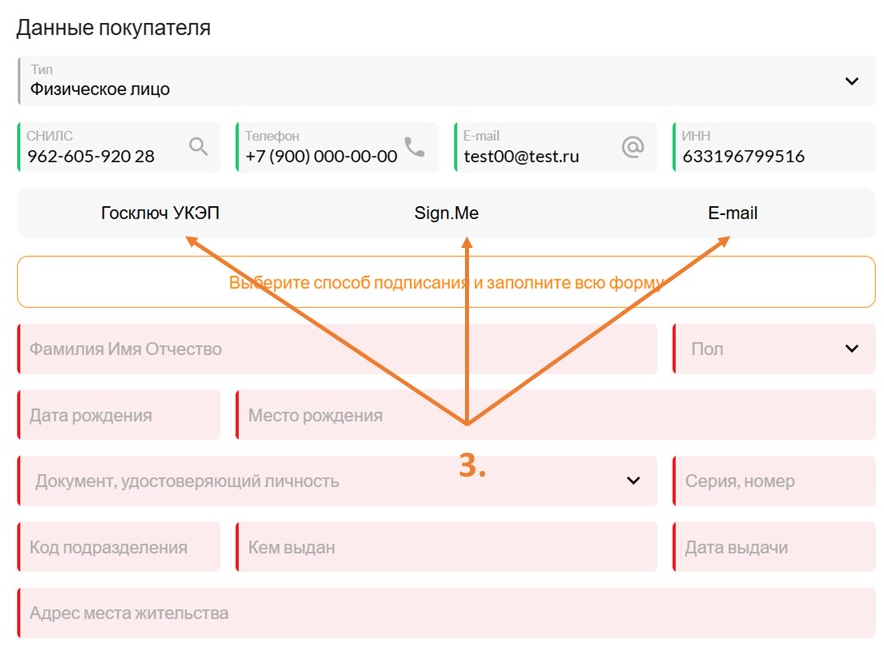This screenshot has height=649, width=884.
Task: Click the Телефон number field
Action: [x=337, y=147]
